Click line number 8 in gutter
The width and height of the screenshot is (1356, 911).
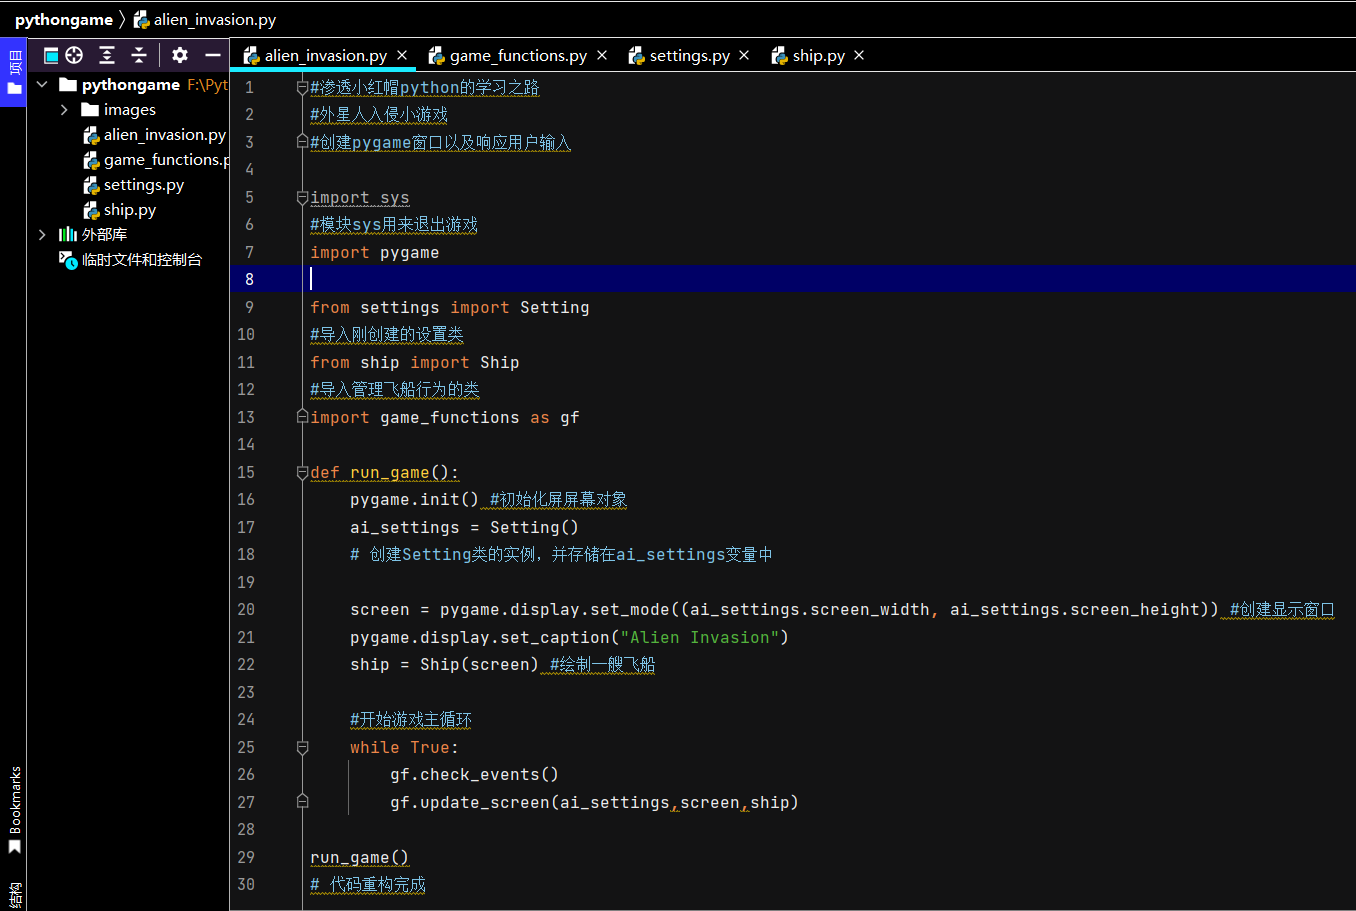point(249,279)
